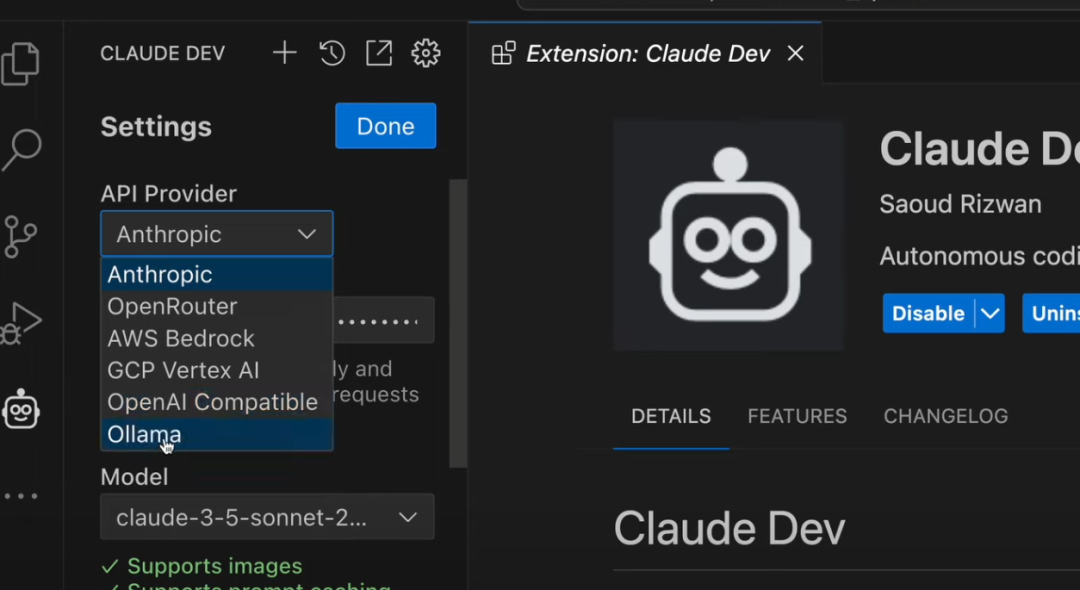Open the Explorer files icon in activity bar
The height and width of the screenshot is (590, 1080).
pos(21,63)
